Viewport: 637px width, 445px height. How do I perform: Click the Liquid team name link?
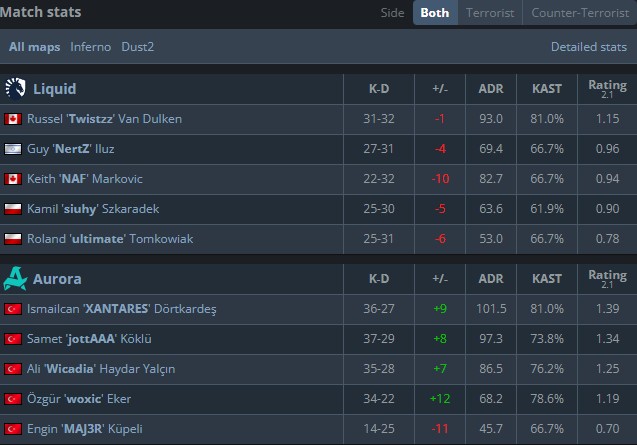coord(54,89)
